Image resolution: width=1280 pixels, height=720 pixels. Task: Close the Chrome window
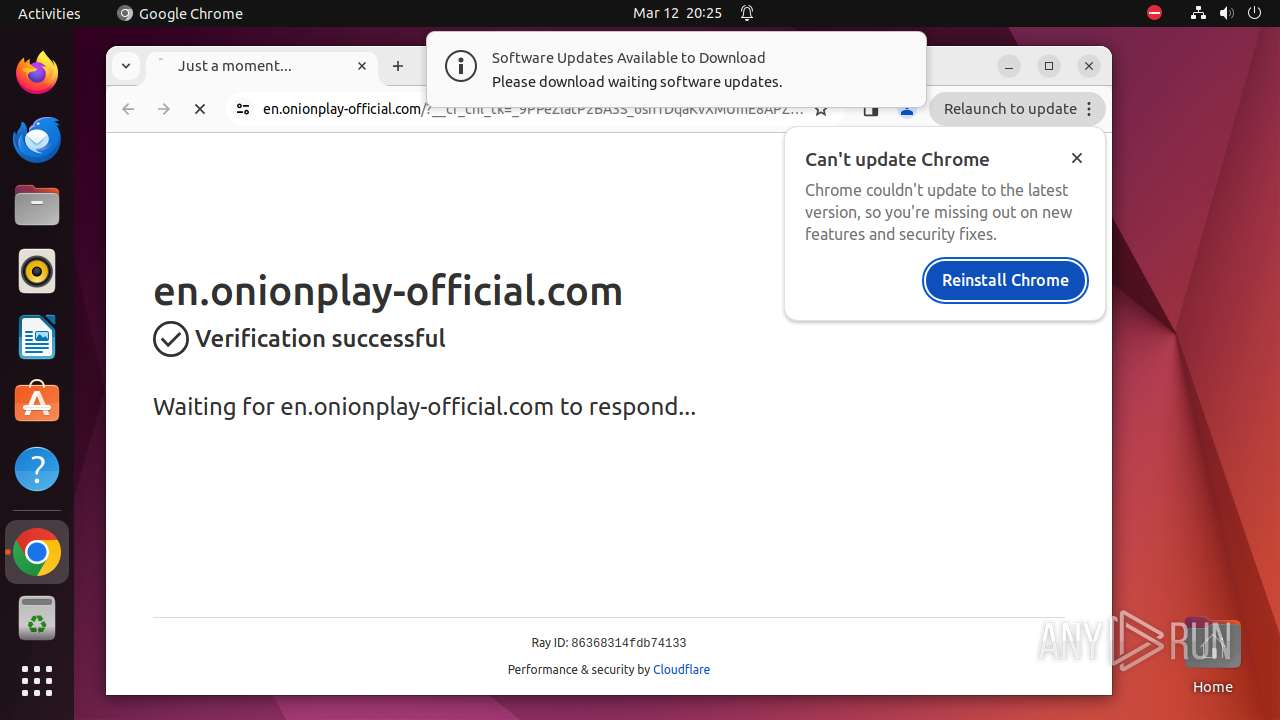[1089, 66]
